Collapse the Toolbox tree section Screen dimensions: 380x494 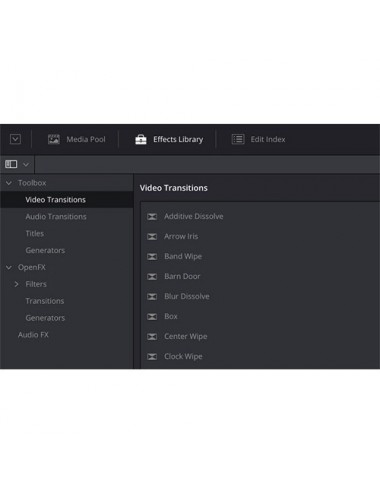pos(9,183)
